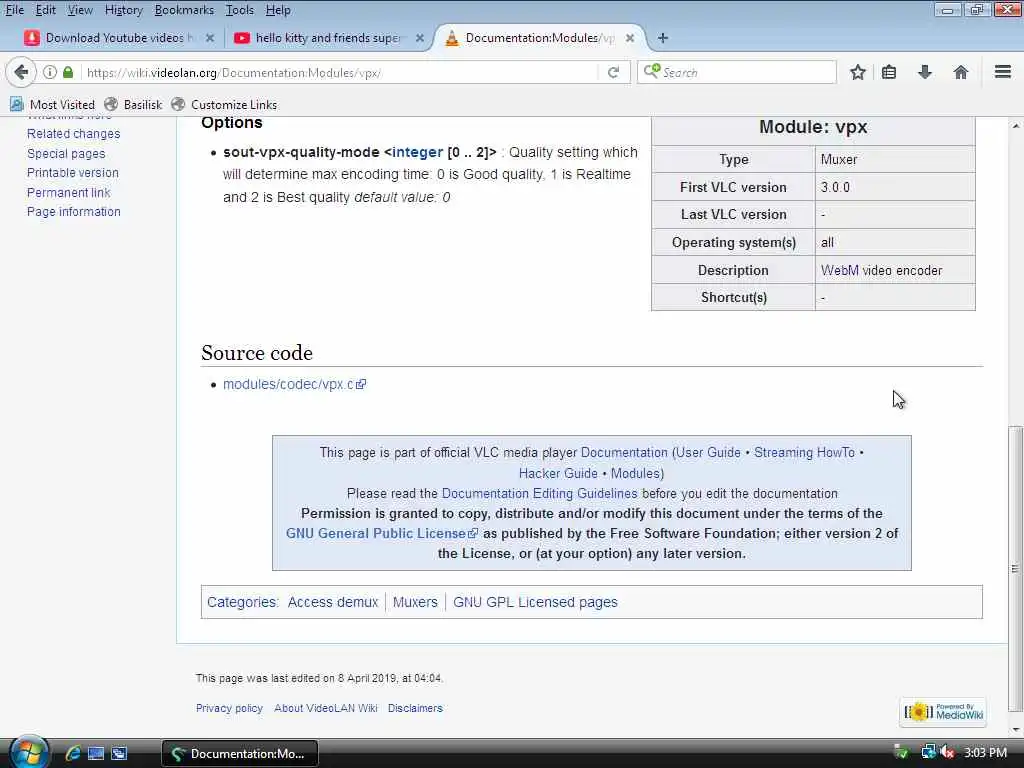Open the Streaming HowTo link
The width and height of the screenshot is (1024, 768).
click(804, 453)
